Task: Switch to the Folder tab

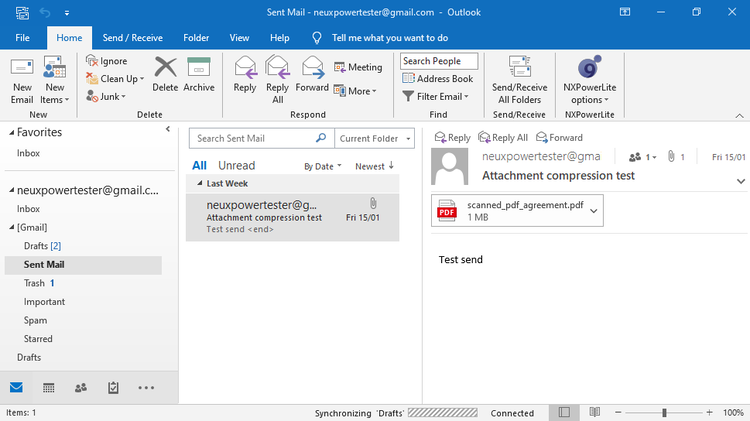Action: 196,38
